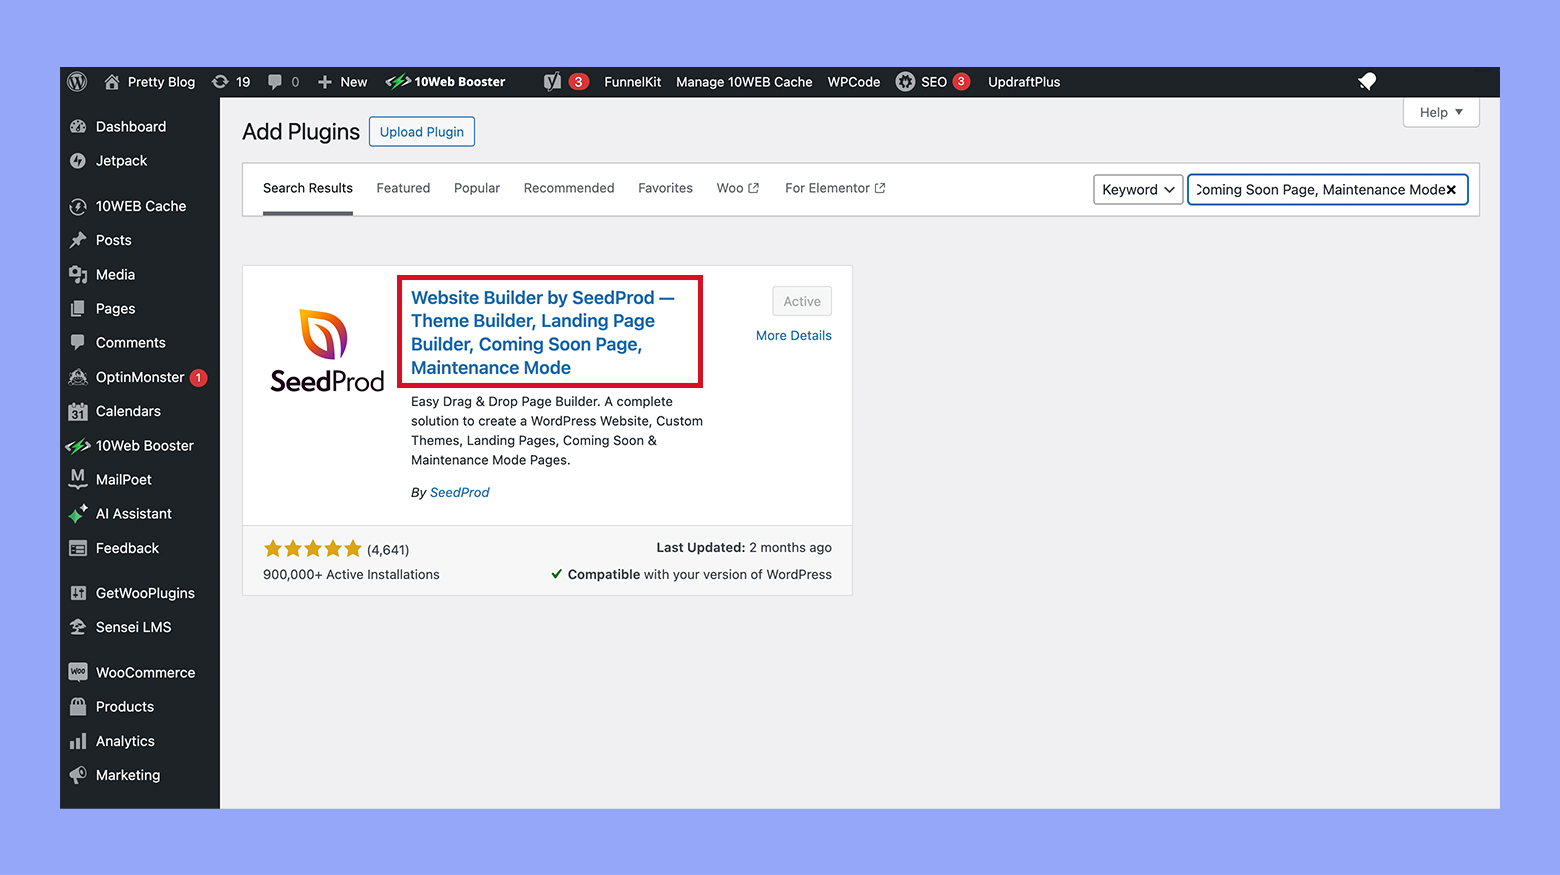Click the notification bell icon in admin bar
This screenshot has height=875, width=1560.
pos(1368,82)
